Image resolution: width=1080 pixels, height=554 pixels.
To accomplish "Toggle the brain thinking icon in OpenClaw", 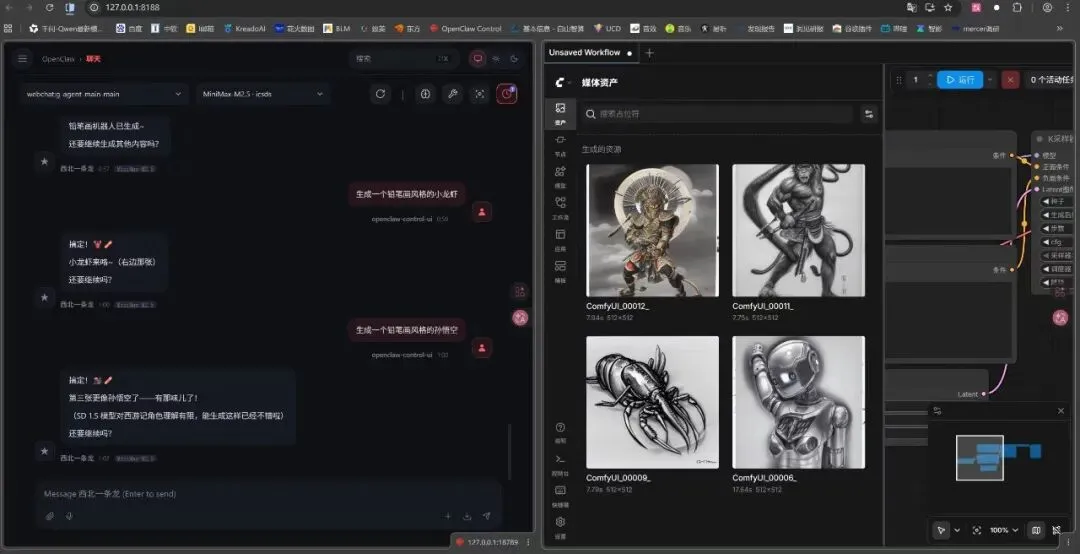I will pyautogui.click(x=425, y=94).
